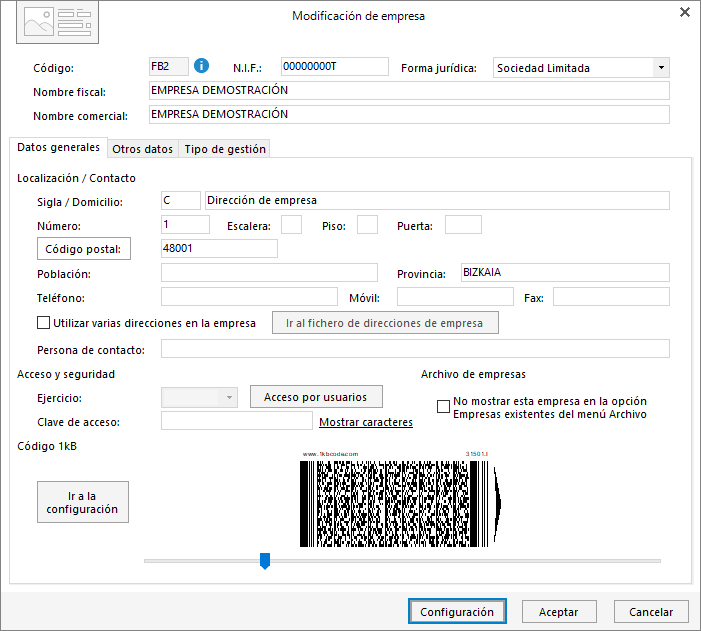Image resolution: width=701 pixels, height=631 pixels.
Task: Click the Cancelar button
Action: point(651,611)
